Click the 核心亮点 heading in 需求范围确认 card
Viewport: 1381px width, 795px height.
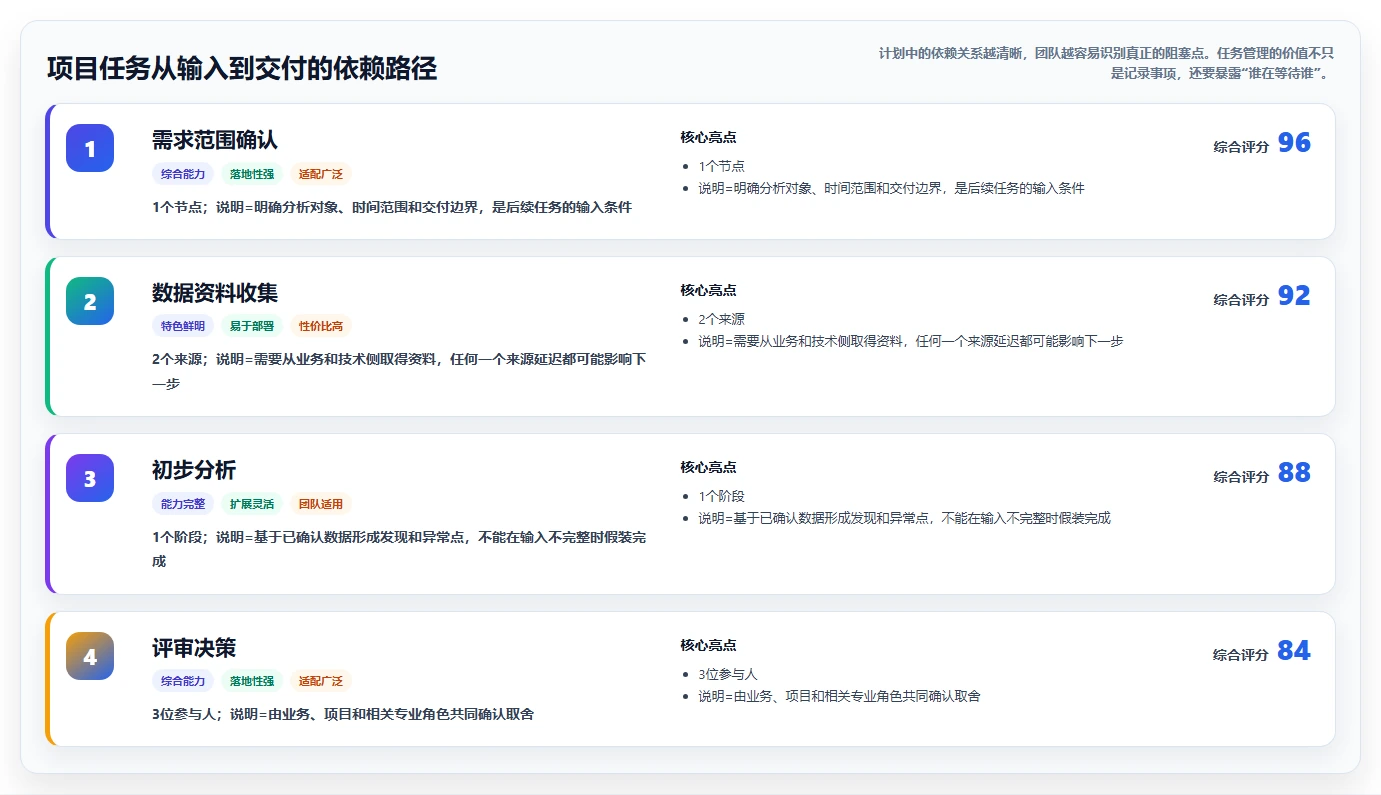[708, 137]
